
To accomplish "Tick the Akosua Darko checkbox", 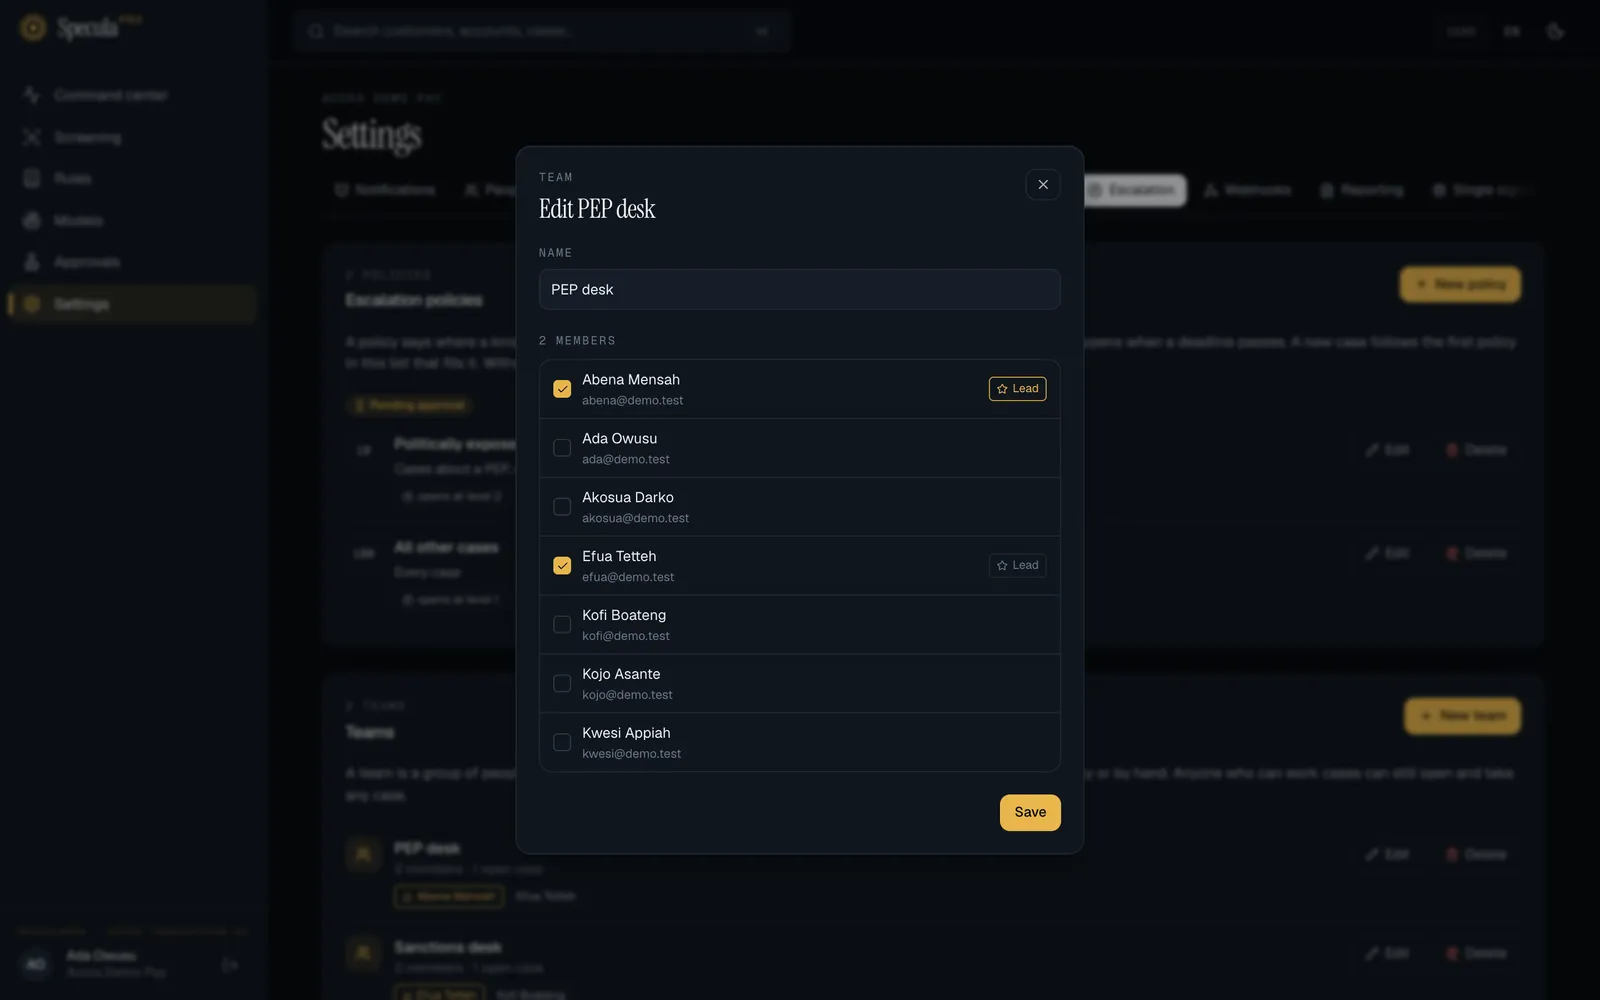I will 562,507.
